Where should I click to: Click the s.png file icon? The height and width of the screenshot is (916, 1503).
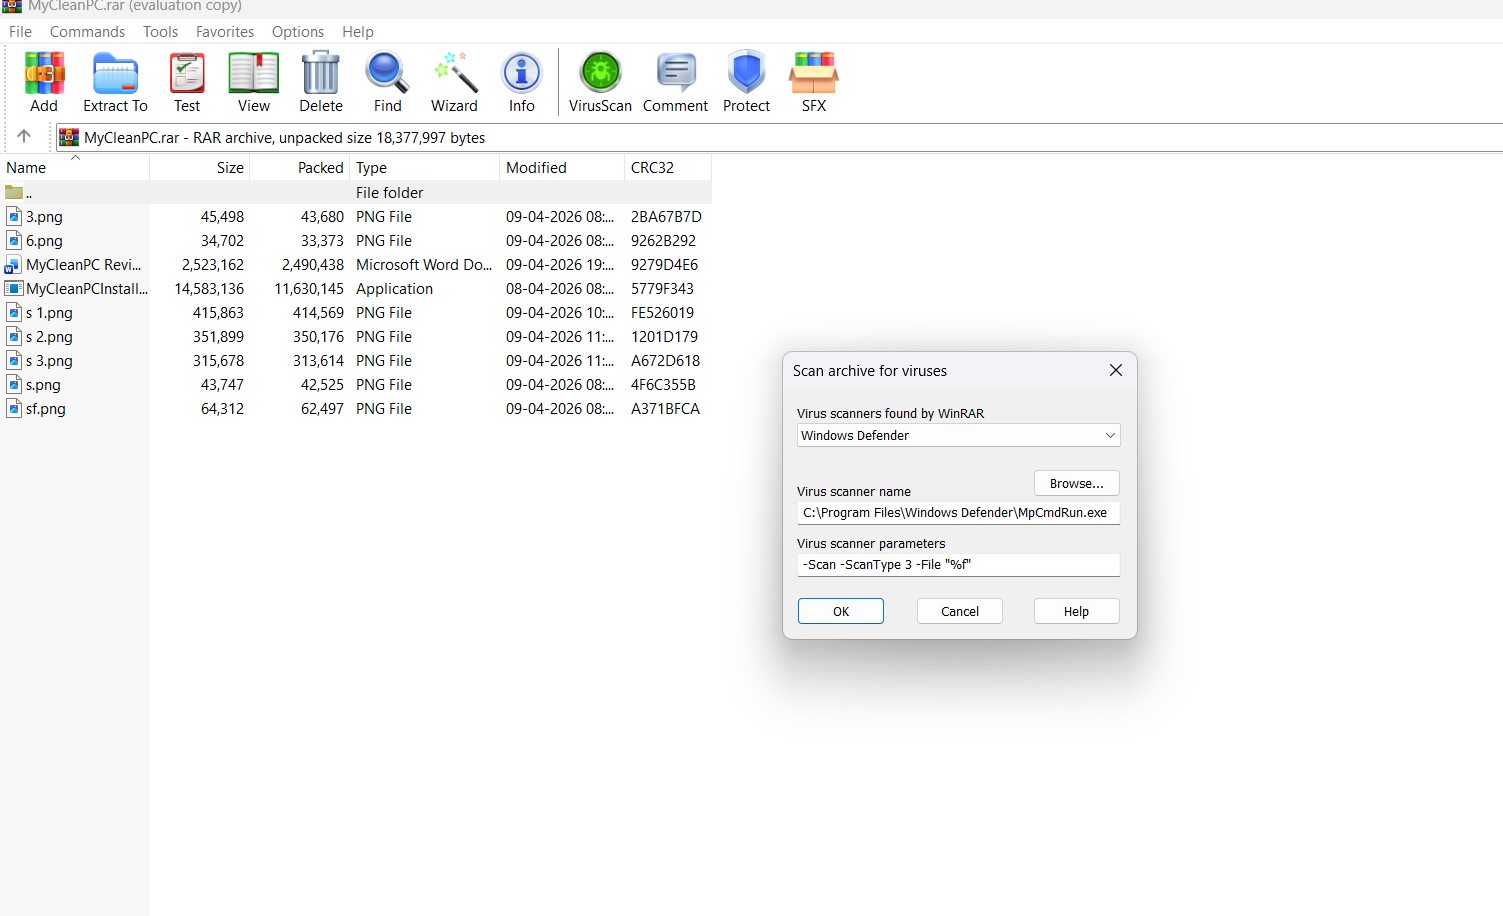[14, 384]
